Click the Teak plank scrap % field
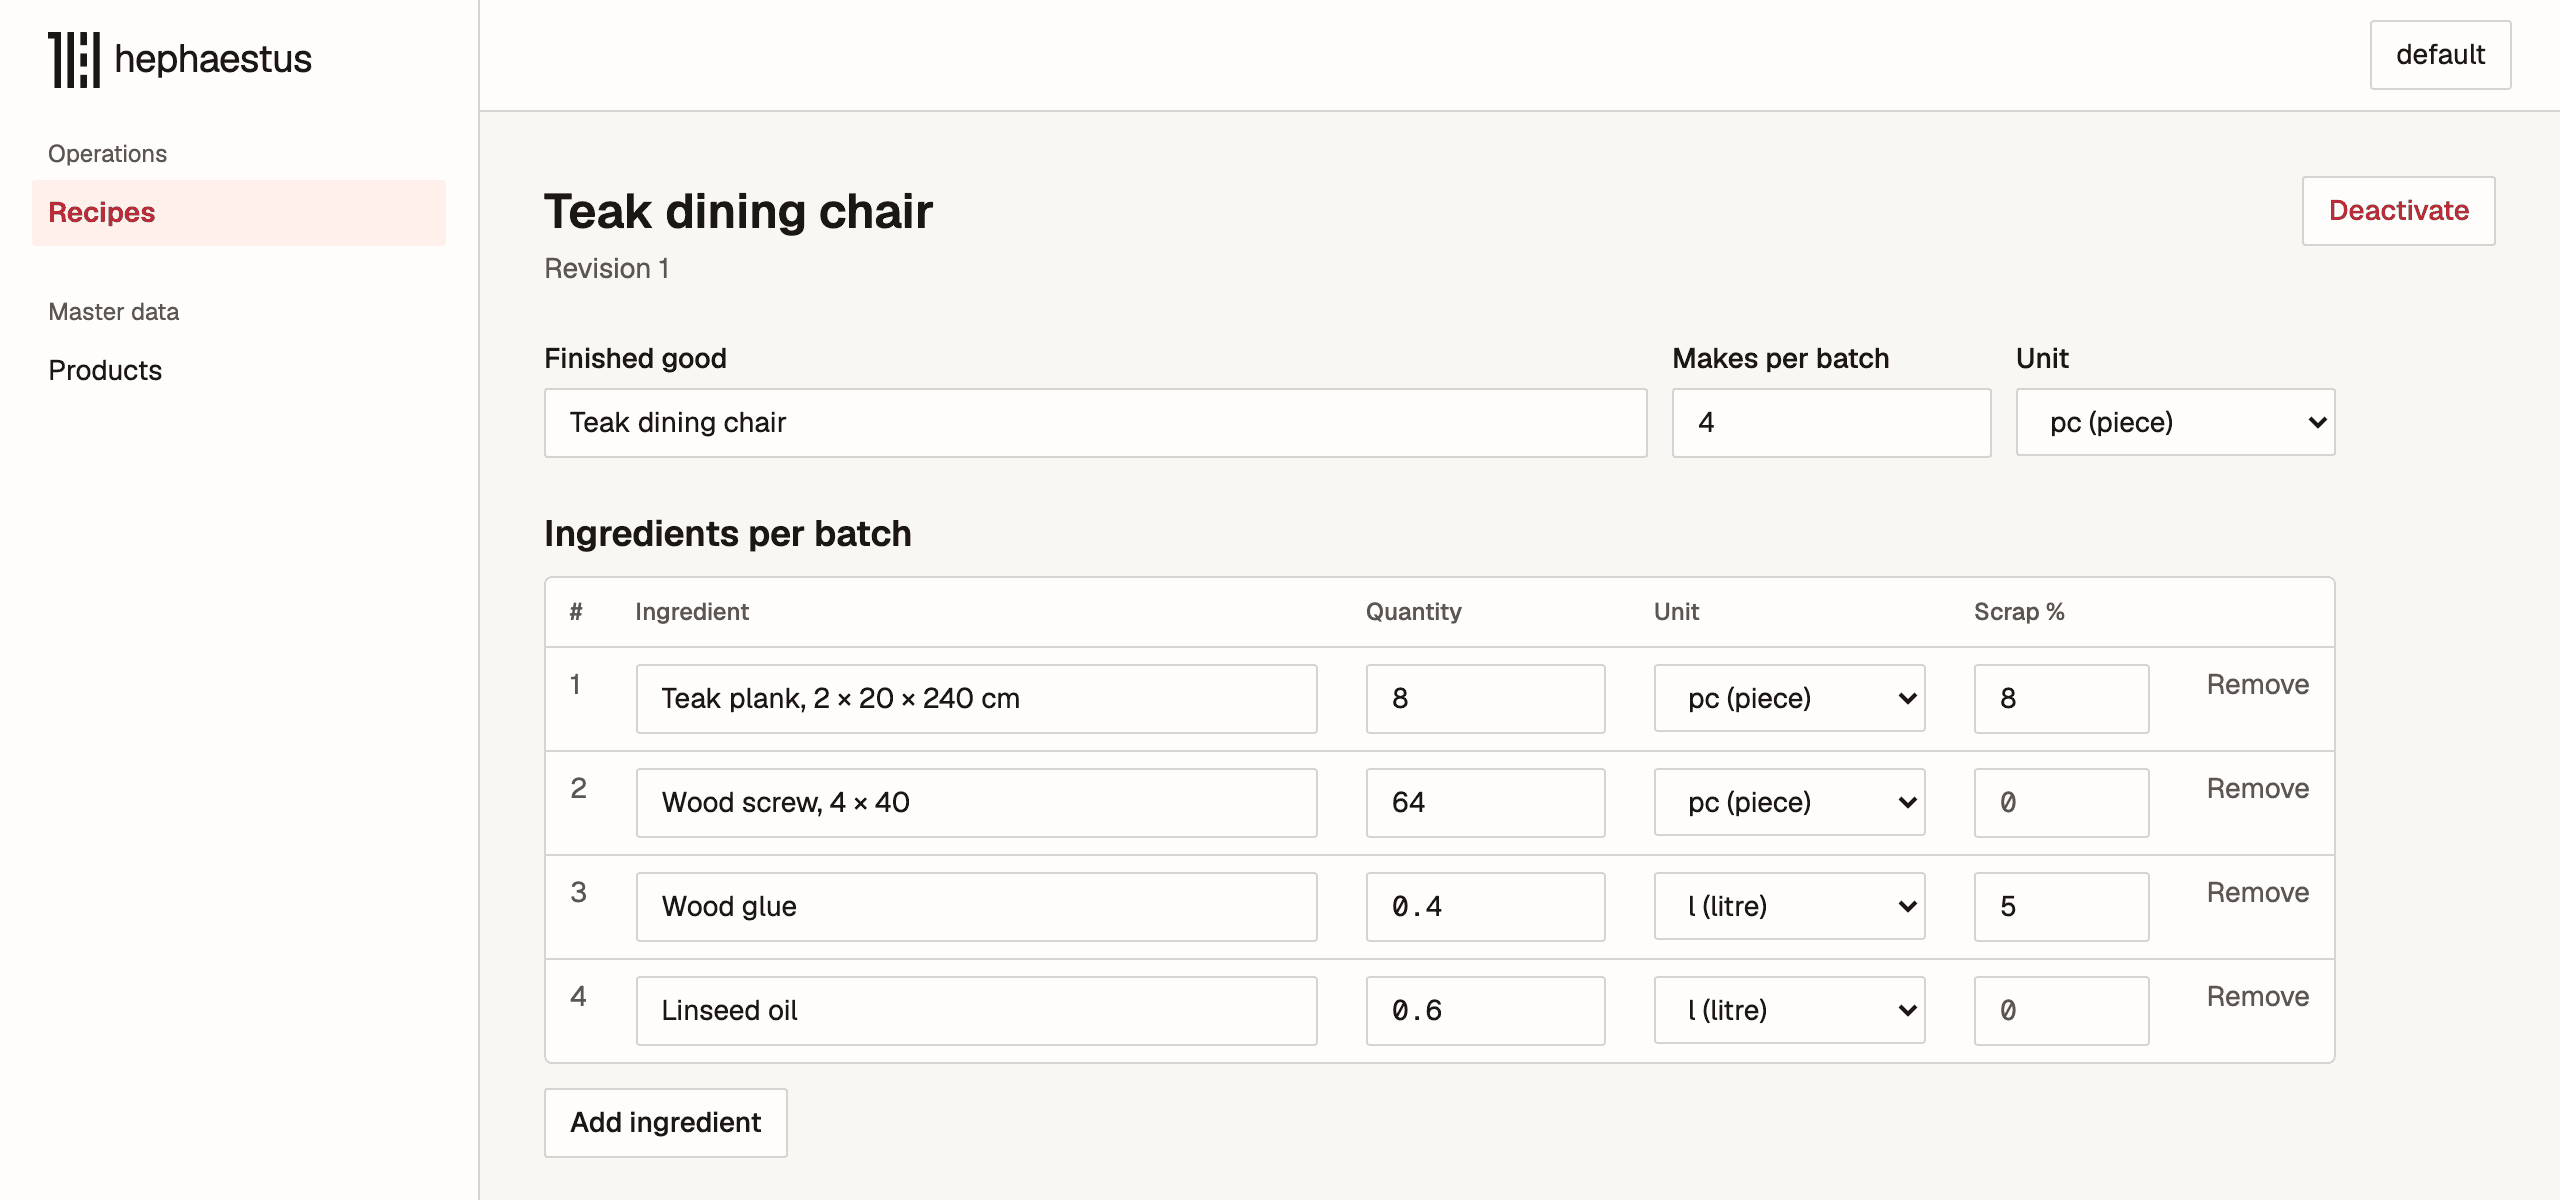 [2061, 699]
